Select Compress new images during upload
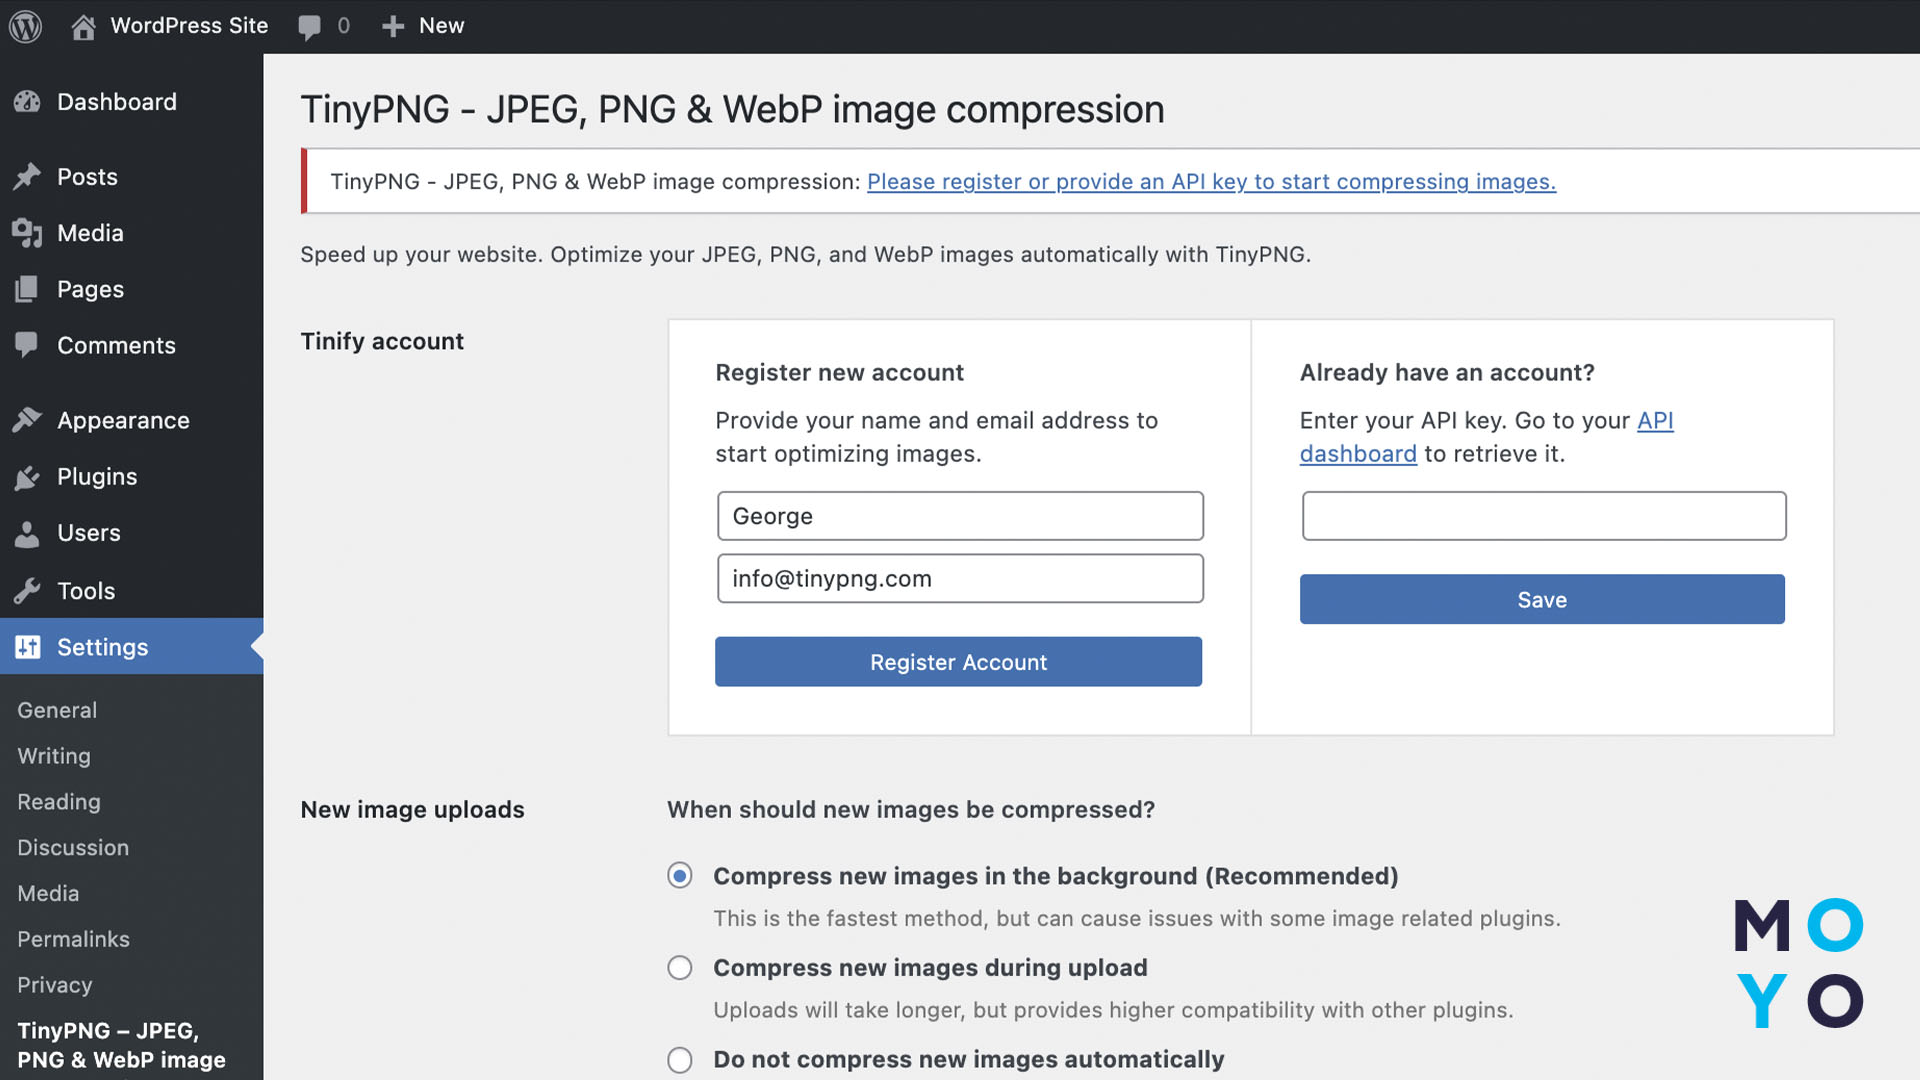Screen dimensions: 1920x1080 (x=680, y=968)
